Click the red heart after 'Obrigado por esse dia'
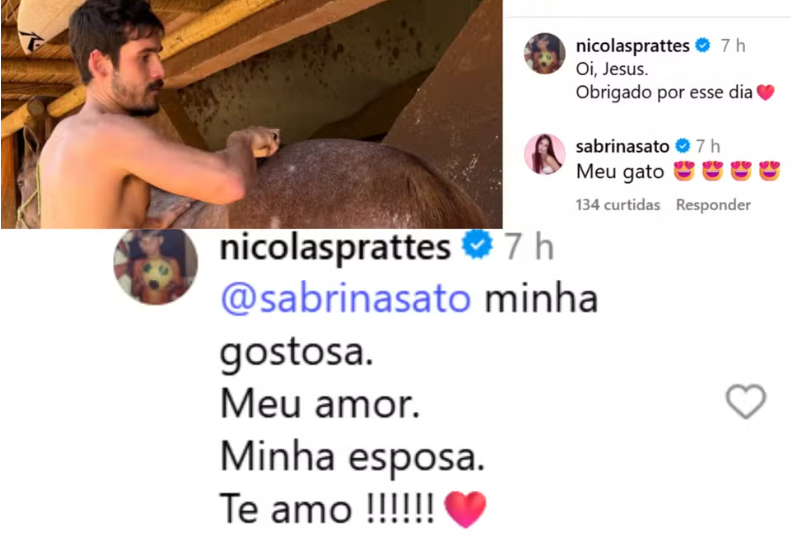This screenshot has height=545, width=791. click(x=765, y=92)
